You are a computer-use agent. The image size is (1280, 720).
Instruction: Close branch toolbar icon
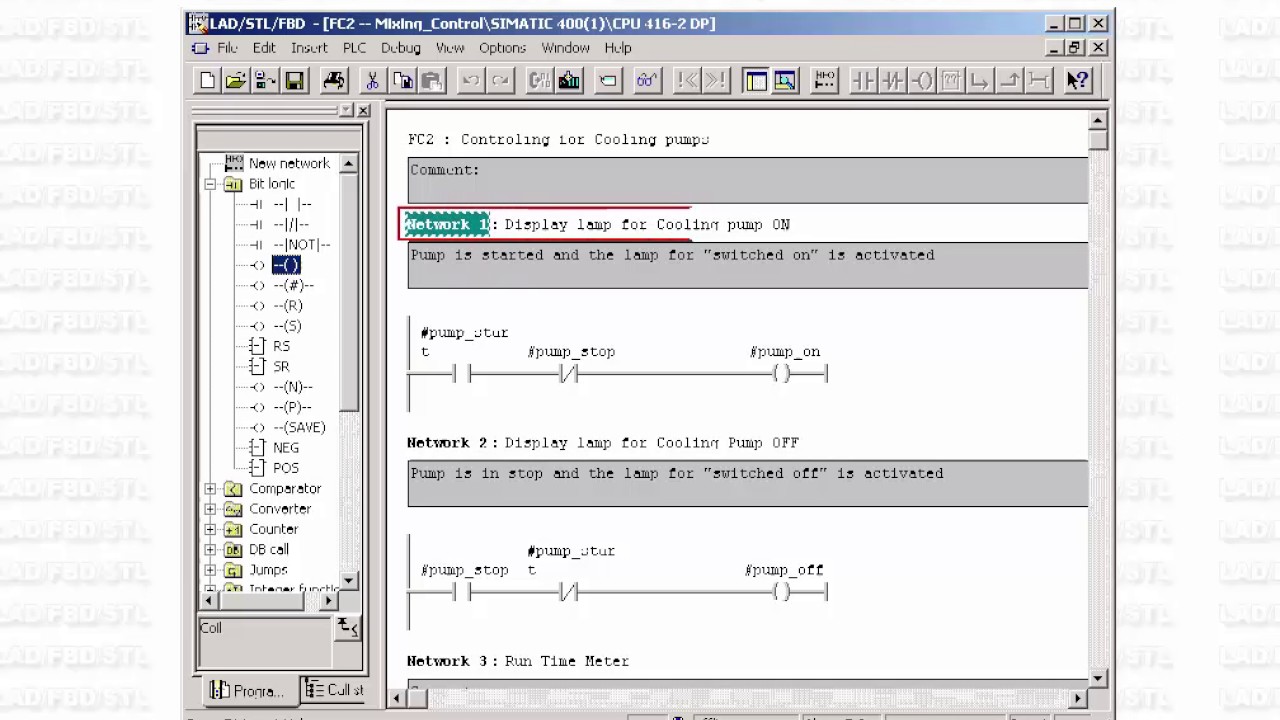(x=1010, y=81)
